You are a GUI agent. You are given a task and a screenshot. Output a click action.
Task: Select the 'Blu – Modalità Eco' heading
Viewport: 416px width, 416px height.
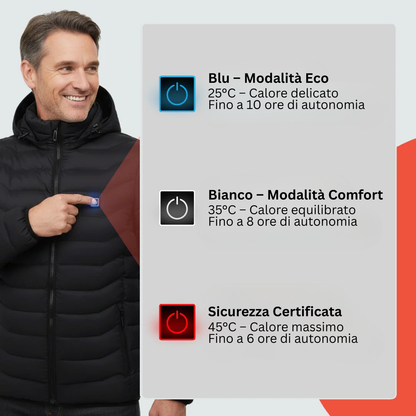pyautogui.click(x=268, y=78)
